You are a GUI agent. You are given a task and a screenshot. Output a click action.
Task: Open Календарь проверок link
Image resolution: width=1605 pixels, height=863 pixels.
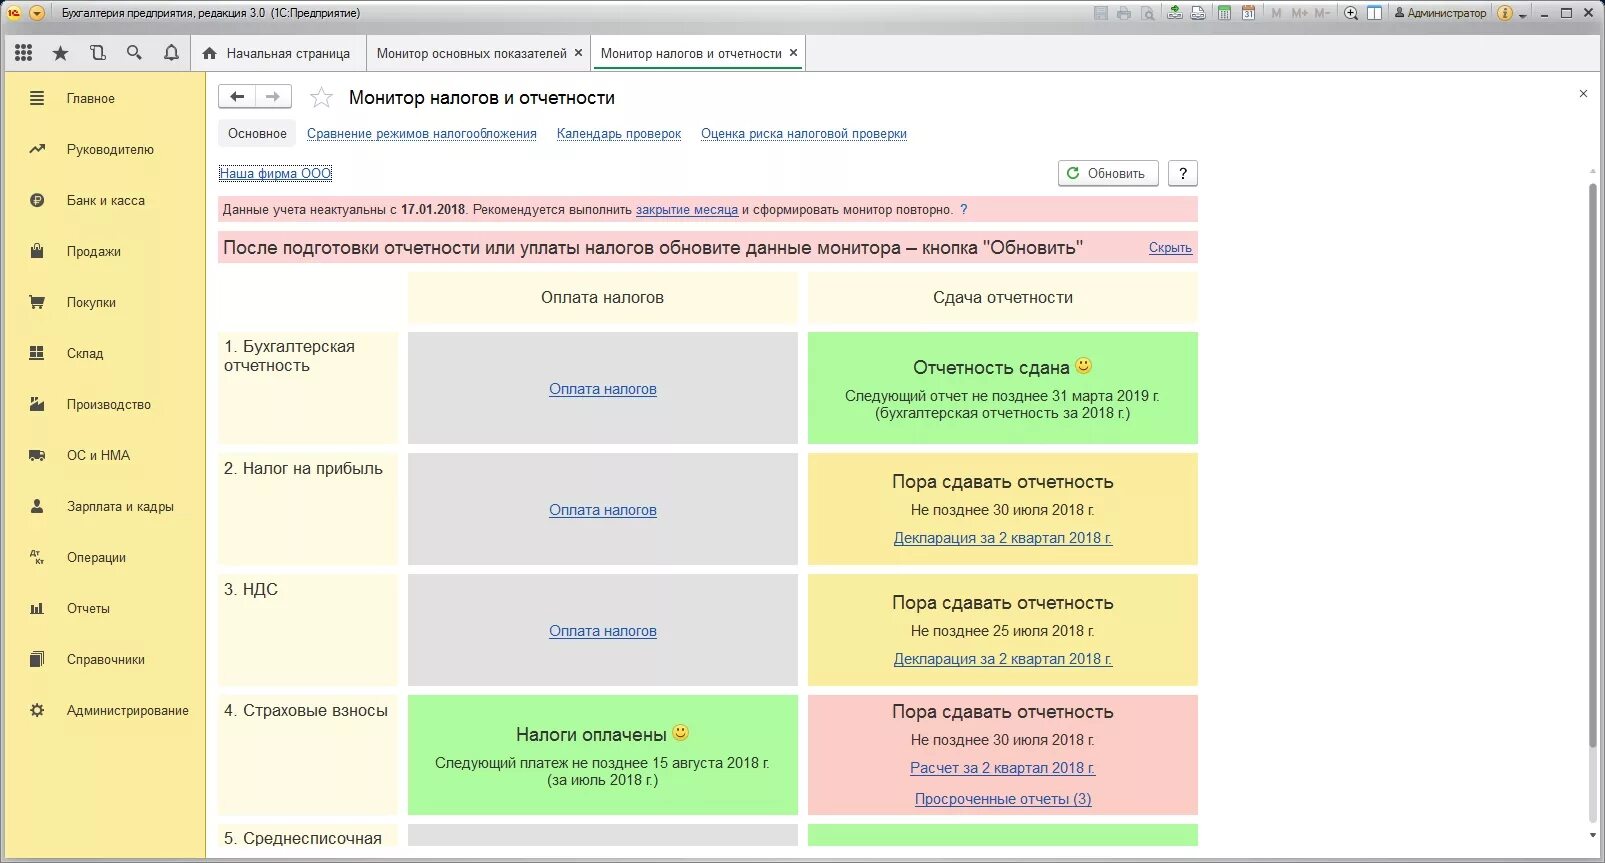coord(619,133)
